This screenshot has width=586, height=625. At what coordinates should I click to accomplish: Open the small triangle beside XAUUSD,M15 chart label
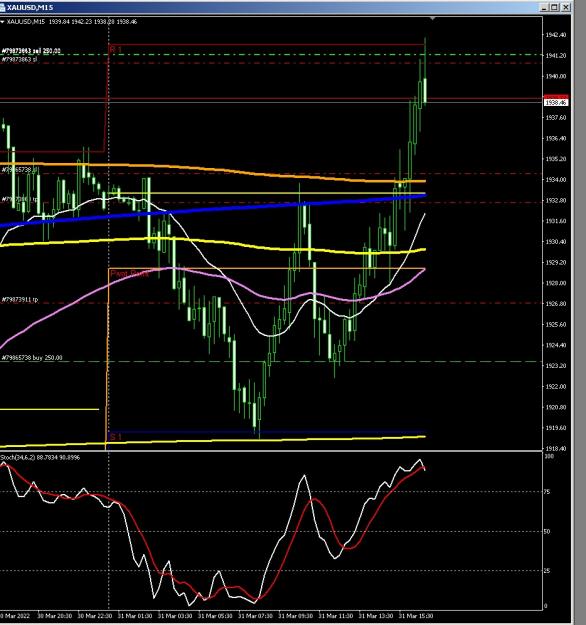(2, 22)
